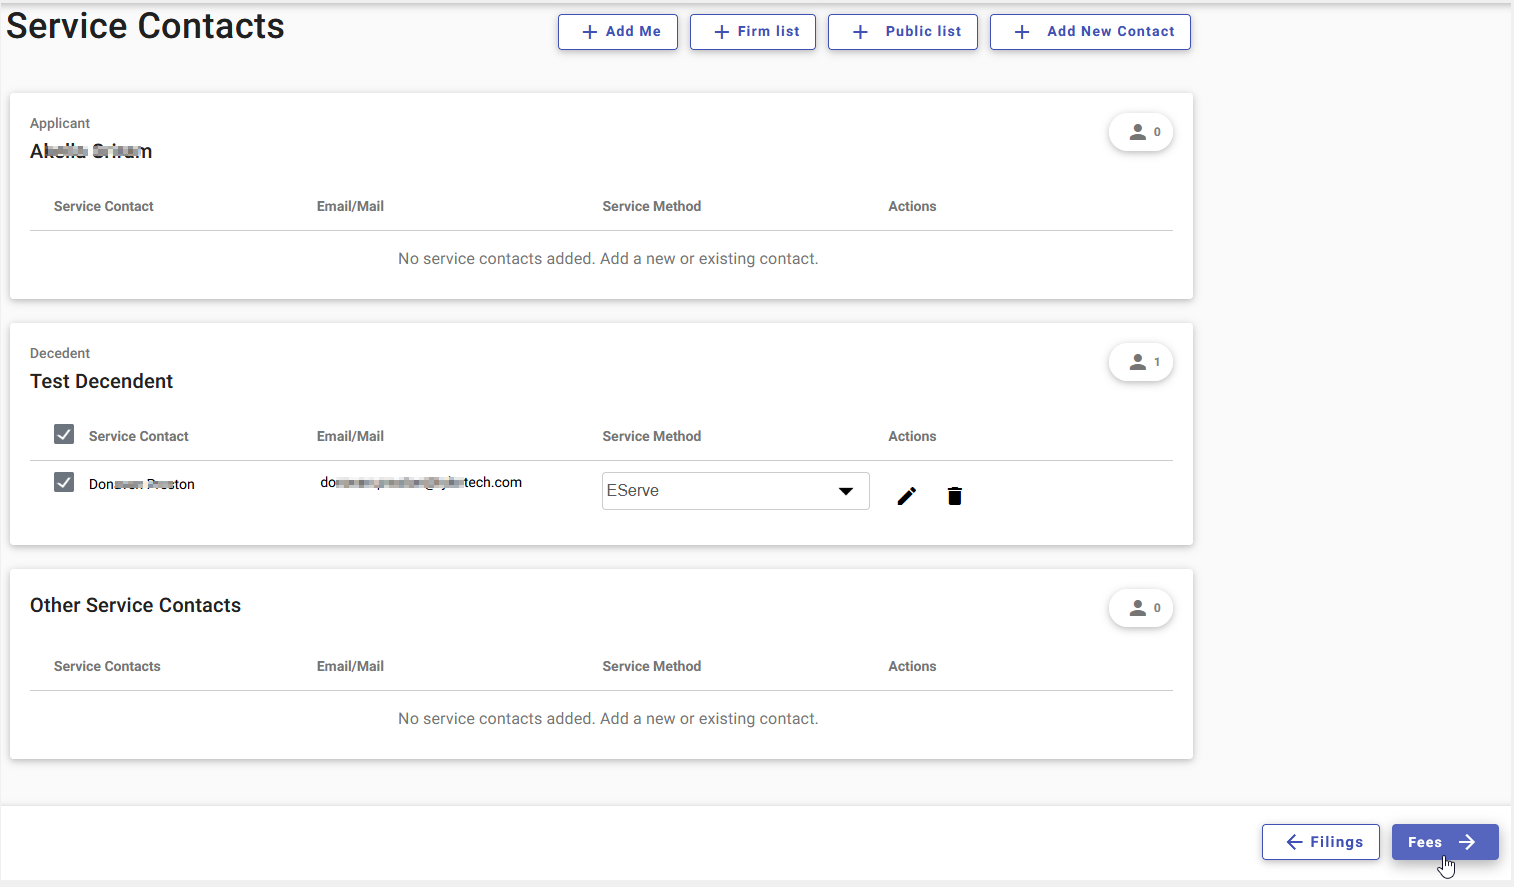This screenshot has height=887, width=1514.
Task: Click the plus icon on Add New Contact
Action: pyautogui.click(x=1021, y=31)
